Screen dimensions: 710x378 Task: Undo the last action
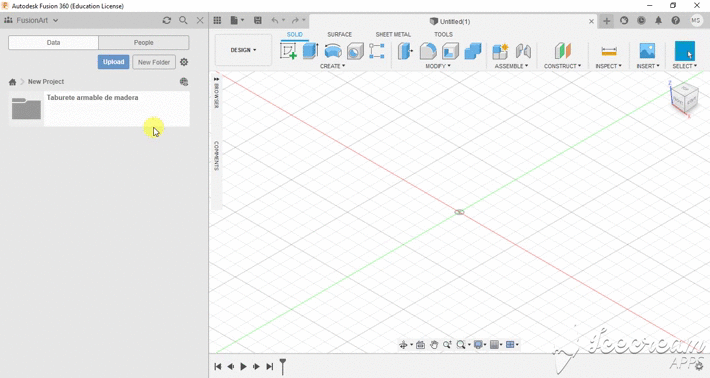tap(275, 20)
